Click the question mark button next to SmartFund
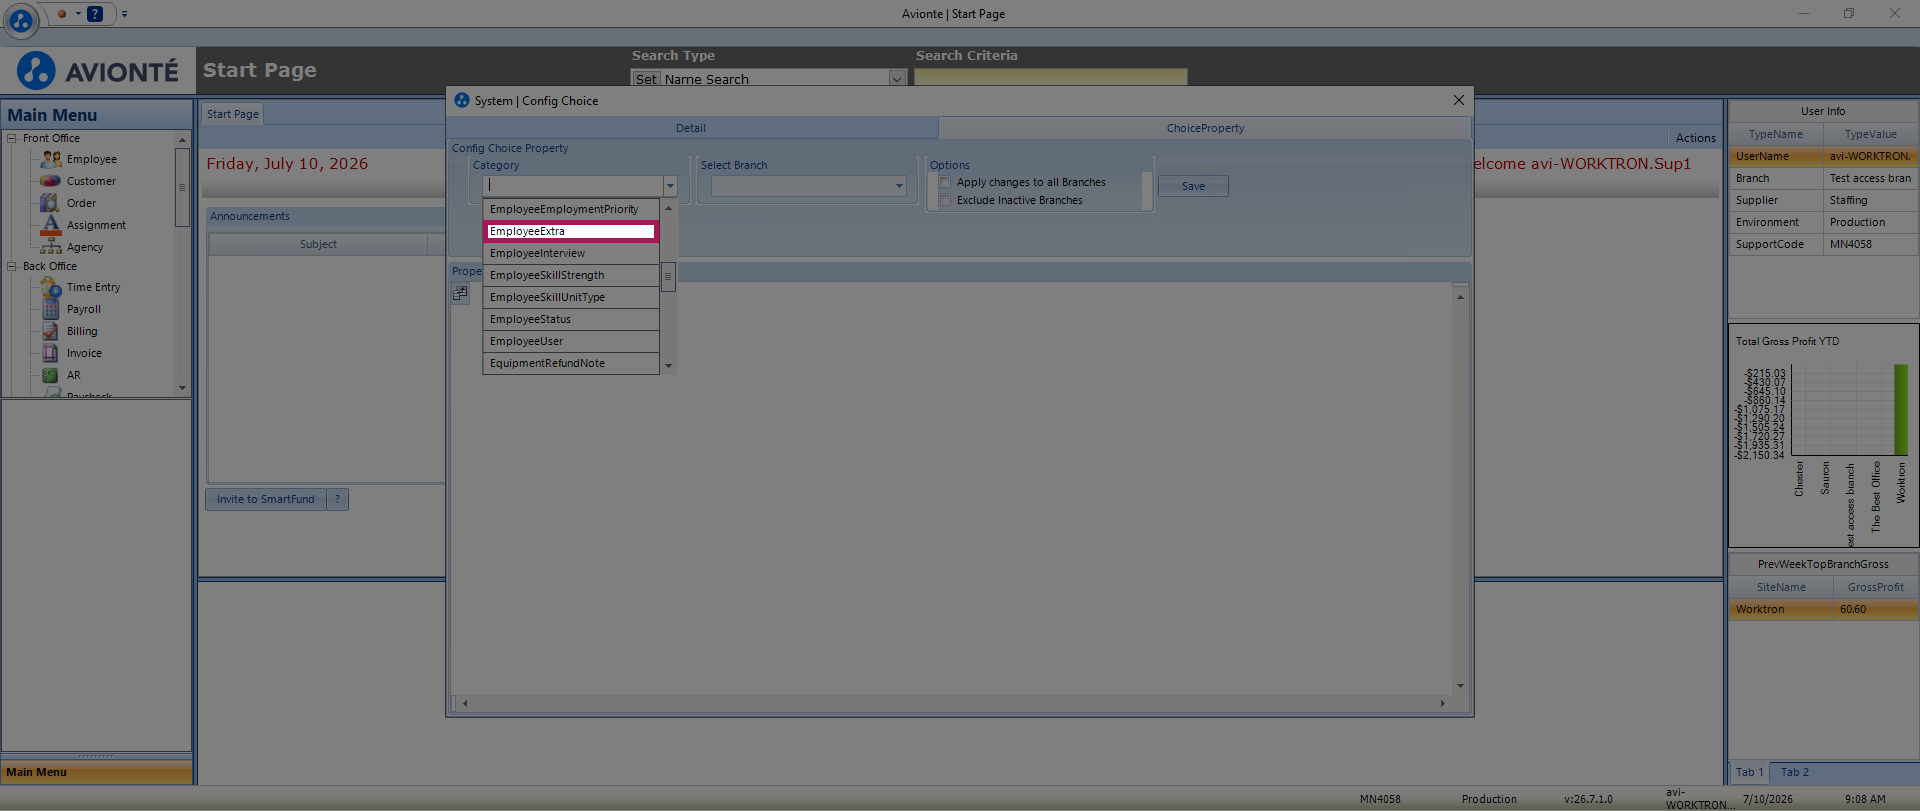This screenshot has width=1920, height=811. (x=338, y=499)
